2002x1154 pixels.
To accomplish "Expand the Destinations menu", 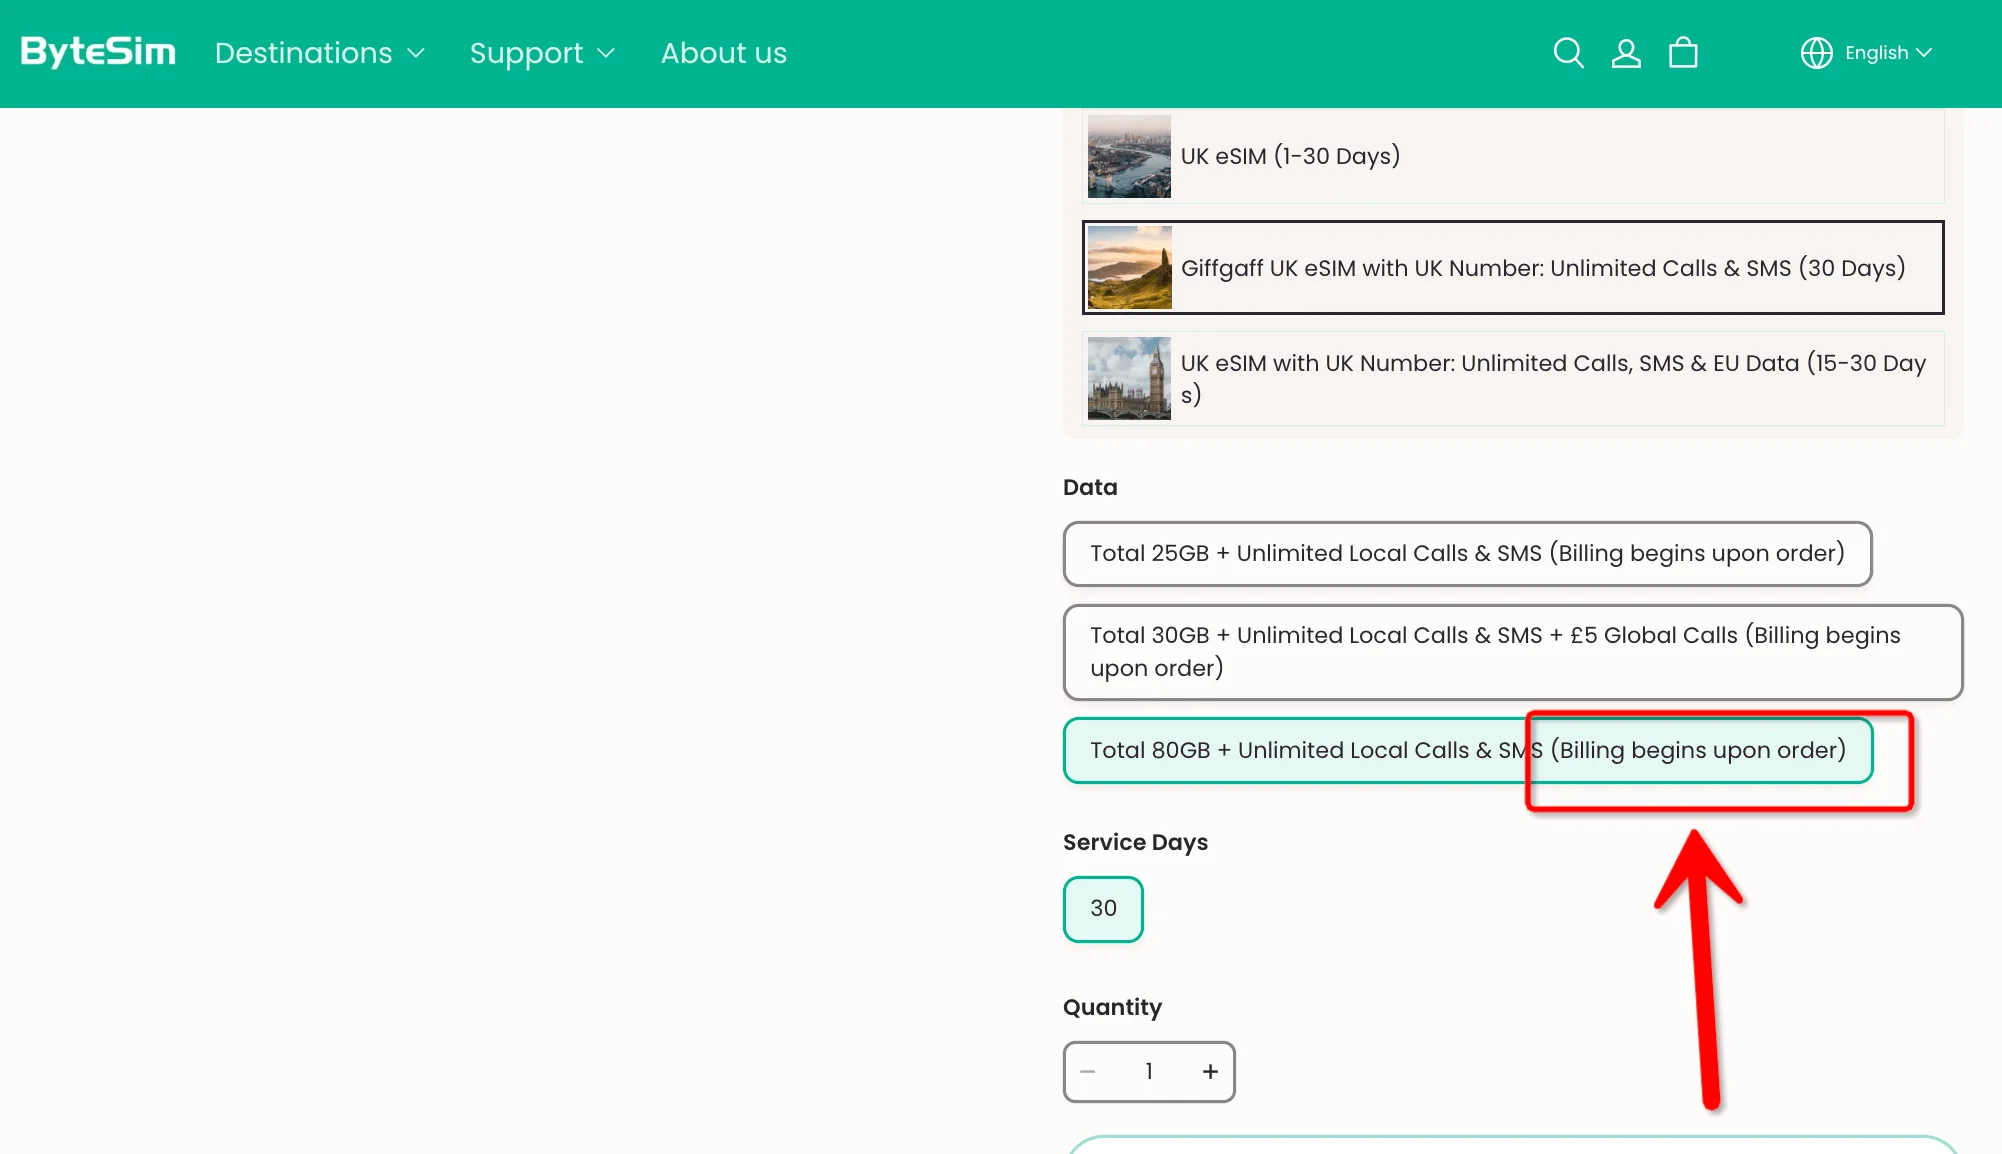I will [320, 53].
